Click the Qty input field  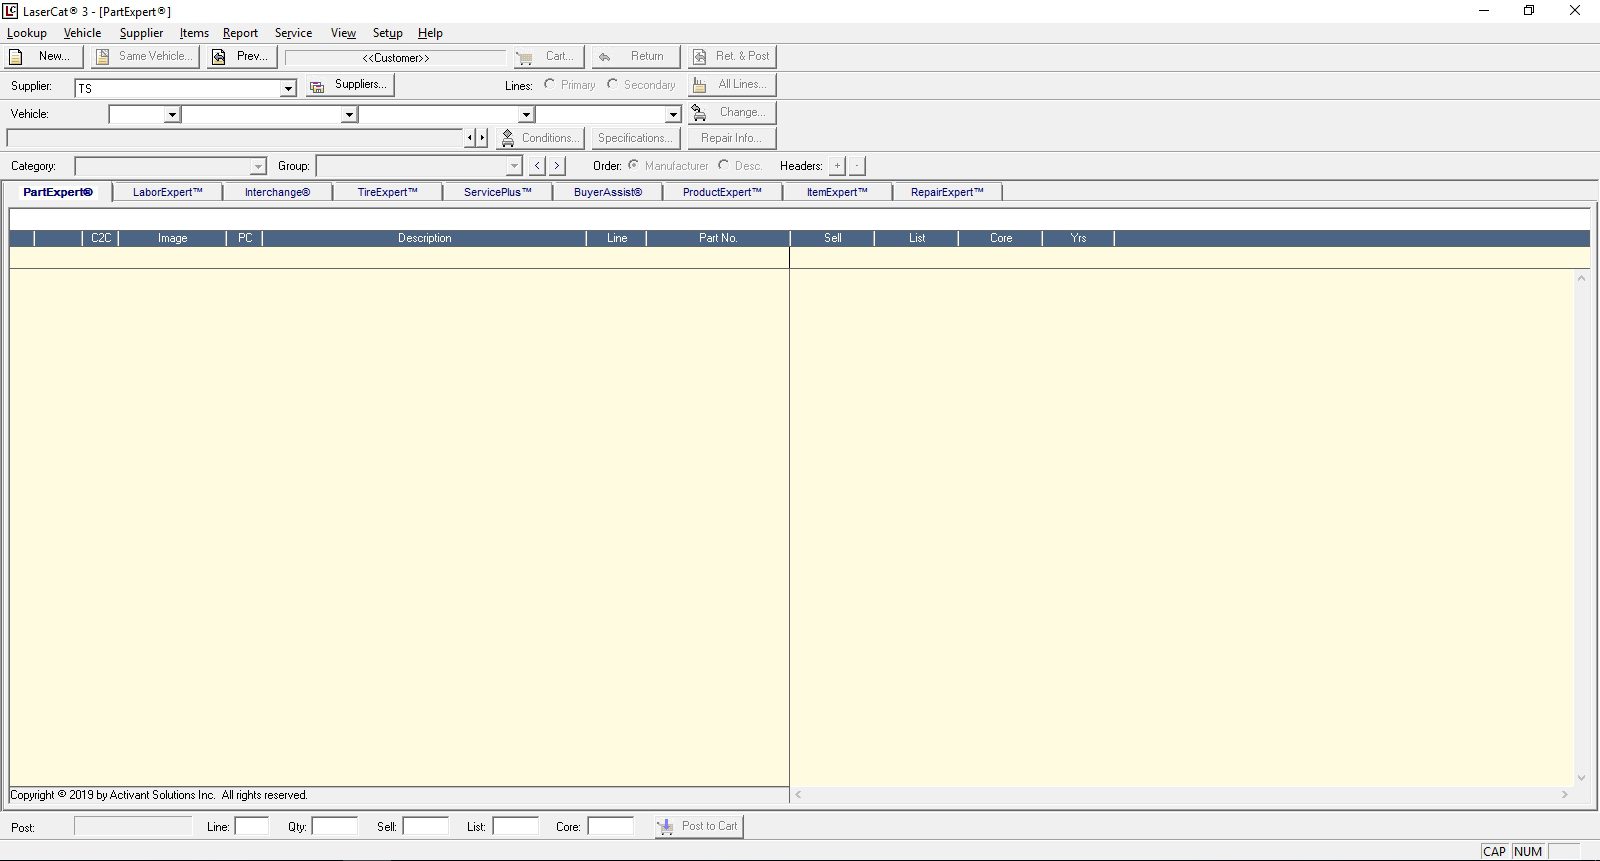pyautogui.click(x=335, y=826)
